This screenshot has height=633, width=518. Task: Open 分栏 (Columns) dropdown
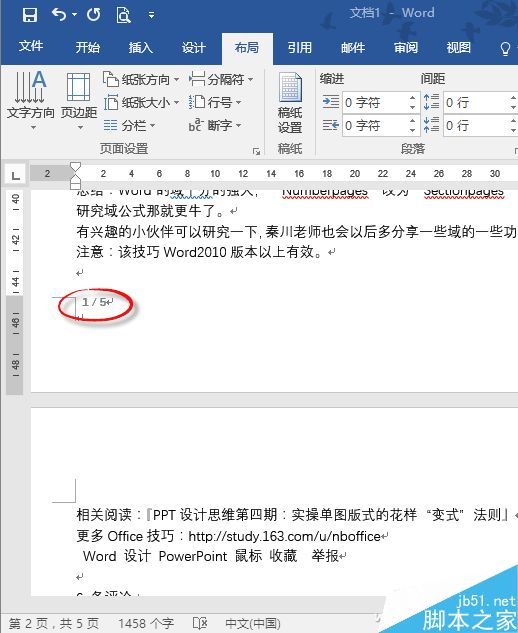[x=129, y=126]
